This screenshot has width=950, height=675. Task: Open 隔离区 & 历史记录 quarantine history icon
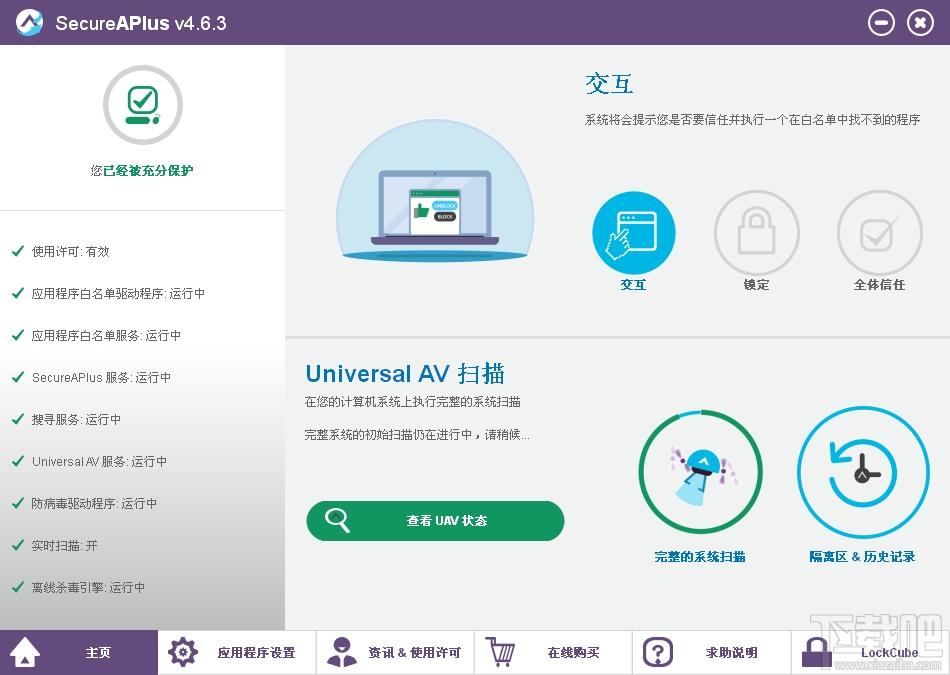pos(863,473)
